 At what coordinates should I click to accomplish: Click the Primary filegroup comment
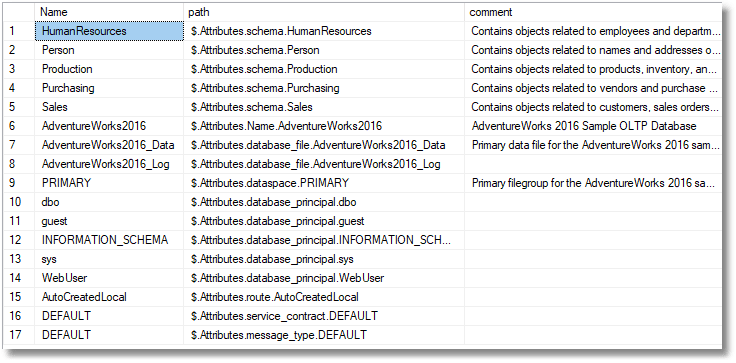pos(593,183)
